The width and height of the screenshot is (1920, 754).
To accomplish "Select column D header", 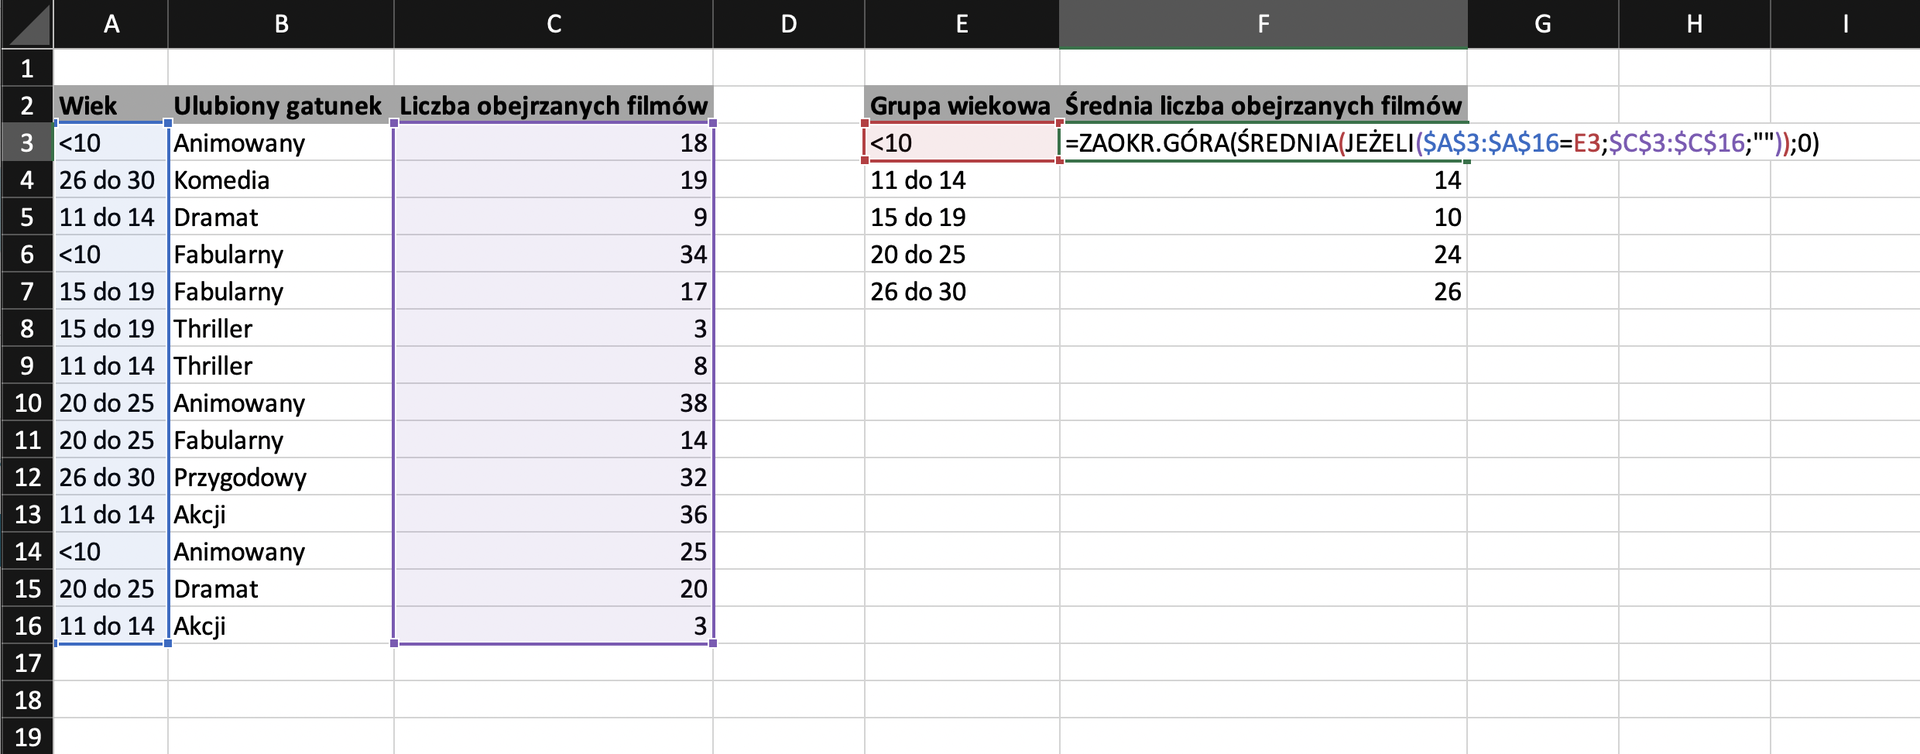I will (x=789, y=24).
